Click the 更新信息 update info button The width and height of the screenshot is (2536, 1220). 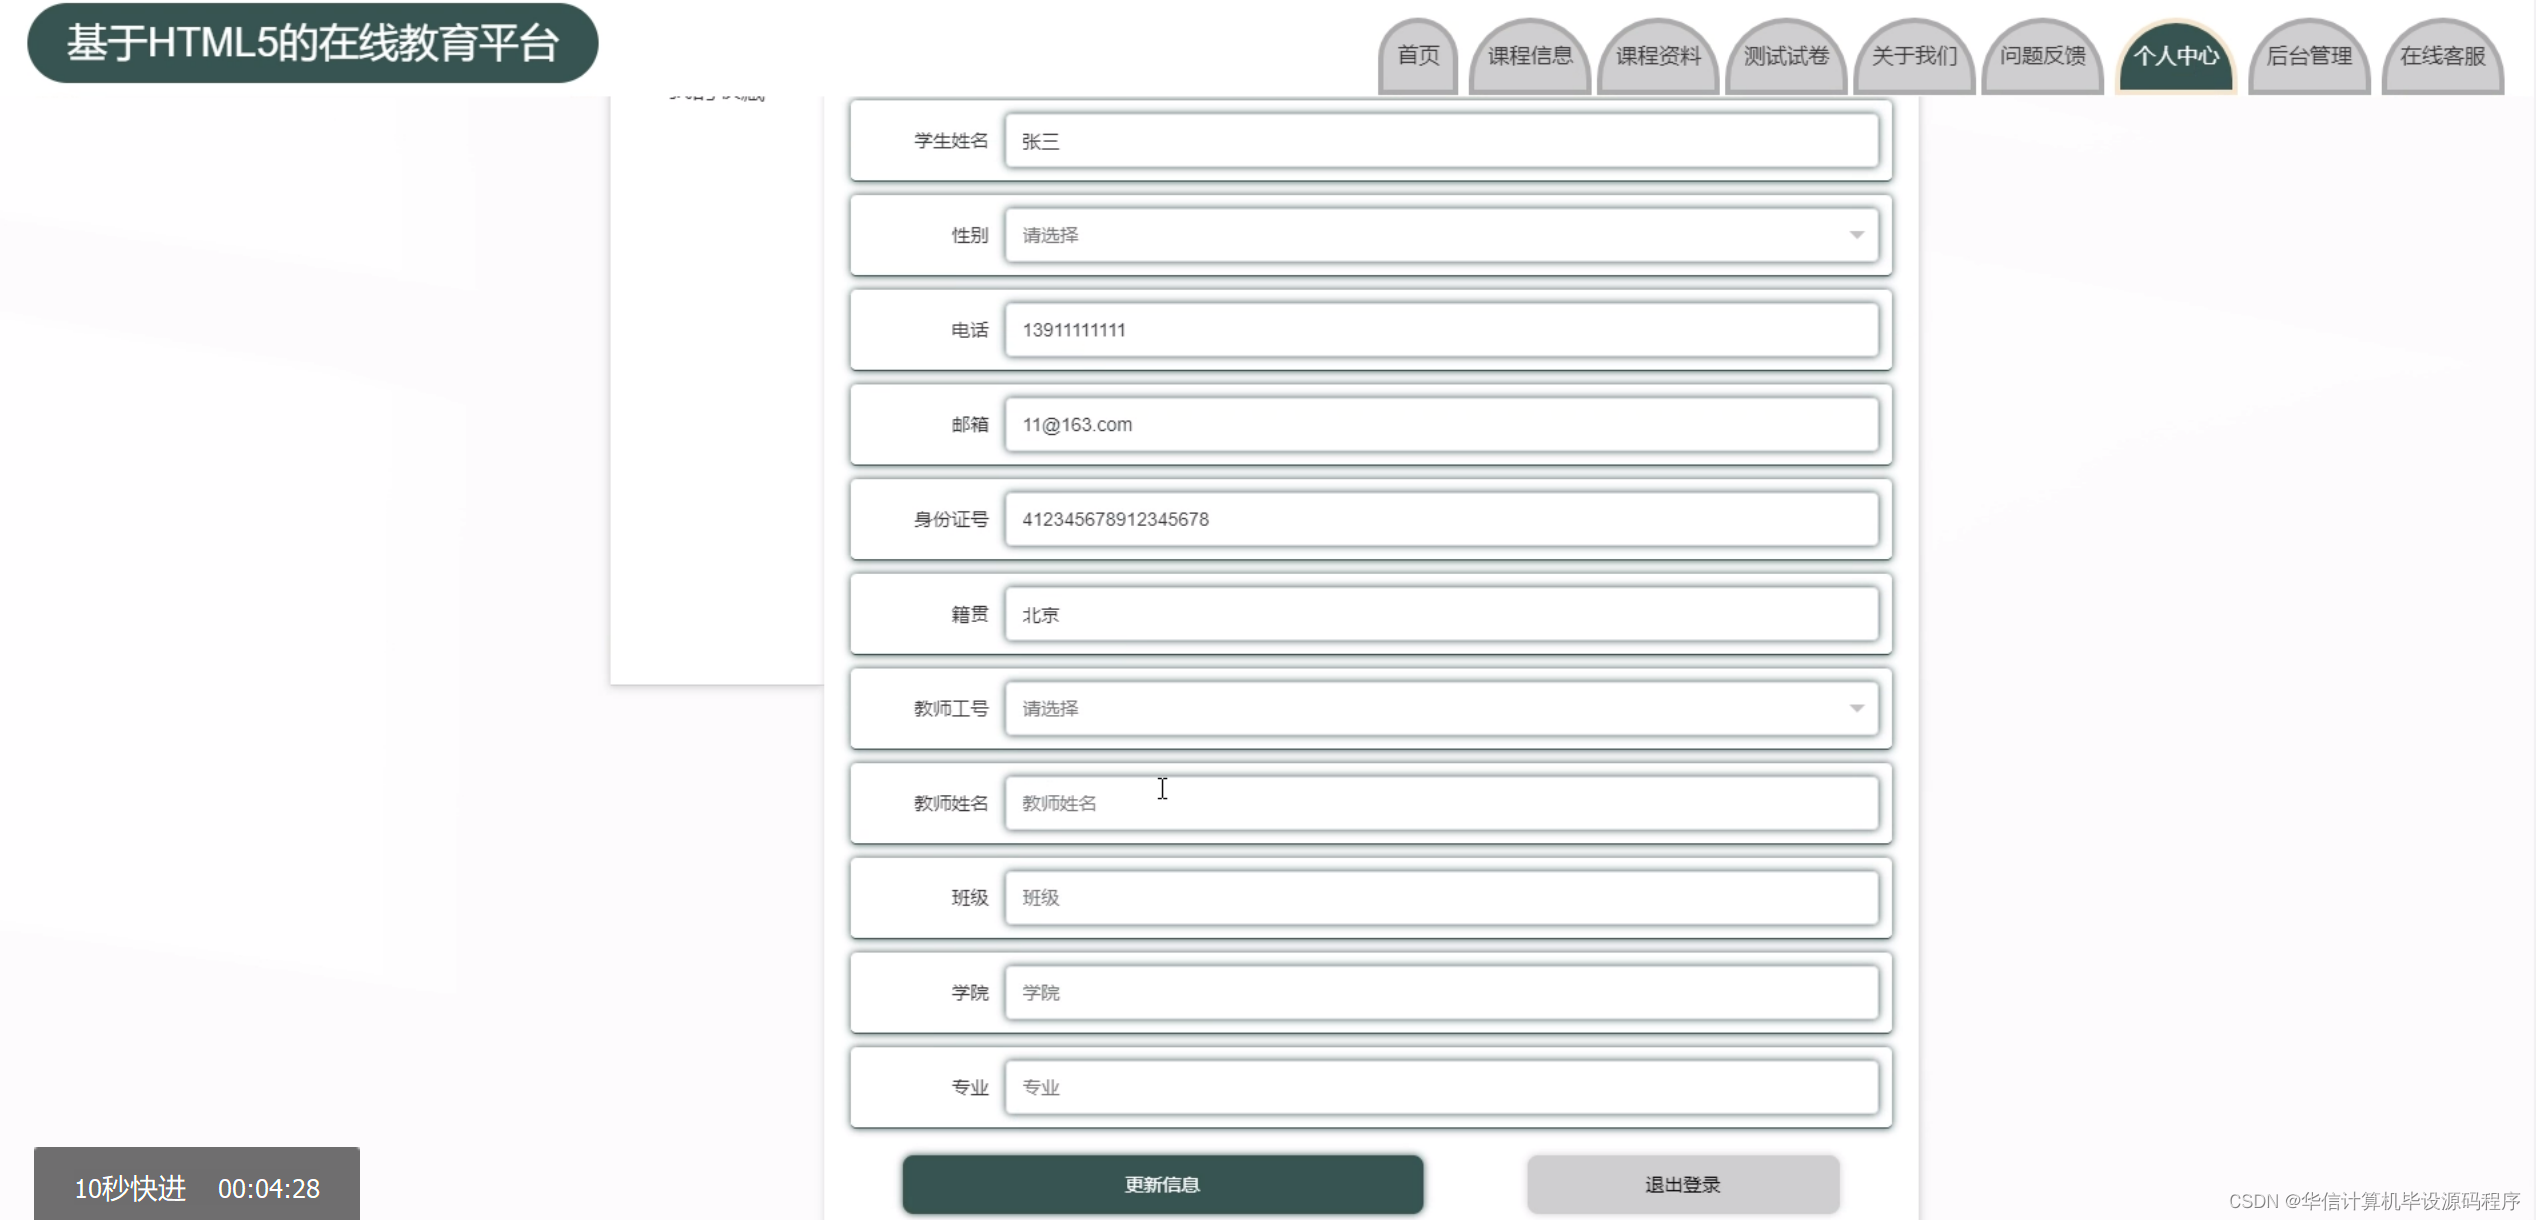1163,1183
